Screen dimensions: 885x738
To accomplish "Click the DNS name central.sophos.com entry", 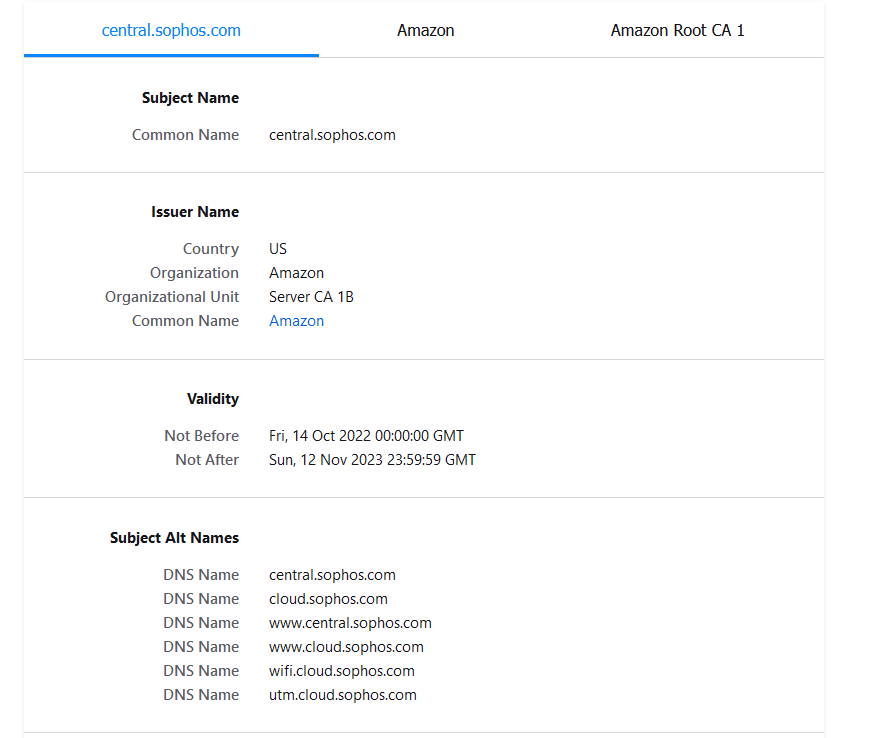I will point(332,575).
